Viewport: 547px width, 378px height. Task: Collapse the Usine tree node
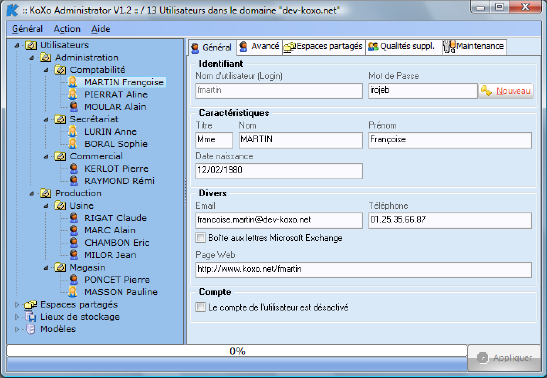tap(46, 206)
